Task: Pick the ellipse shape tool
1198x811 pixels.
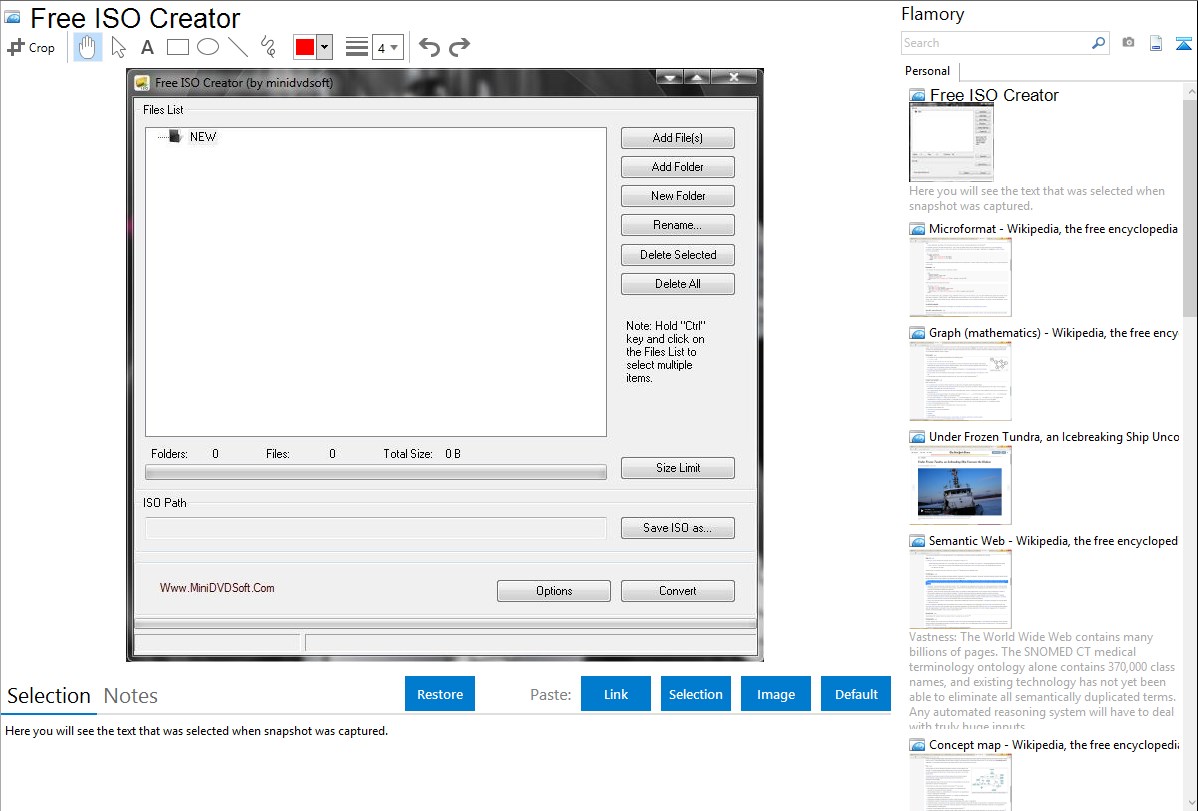Action: 207,47
